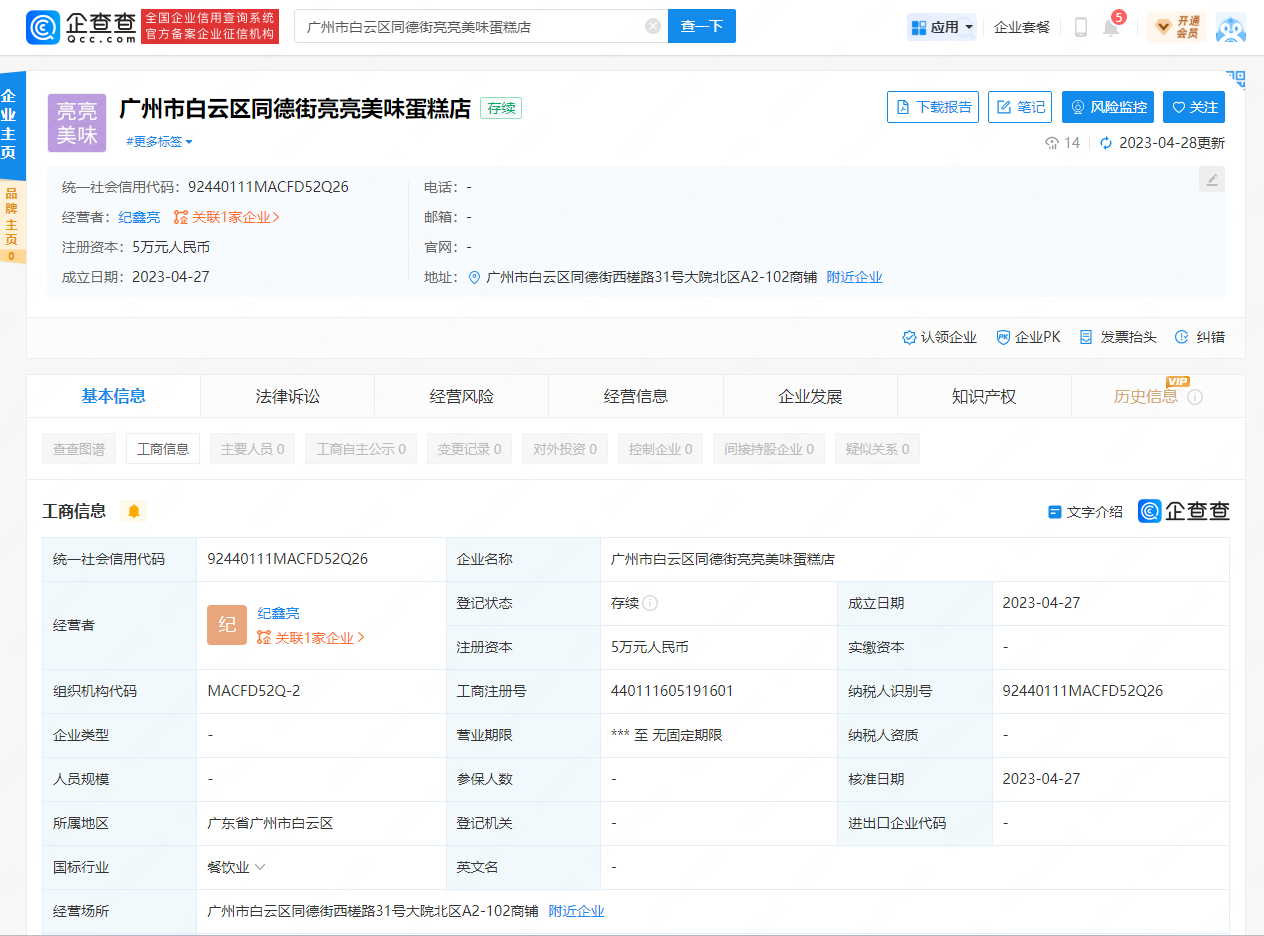
Task: Open the QR code icon
Action: 1236,79
